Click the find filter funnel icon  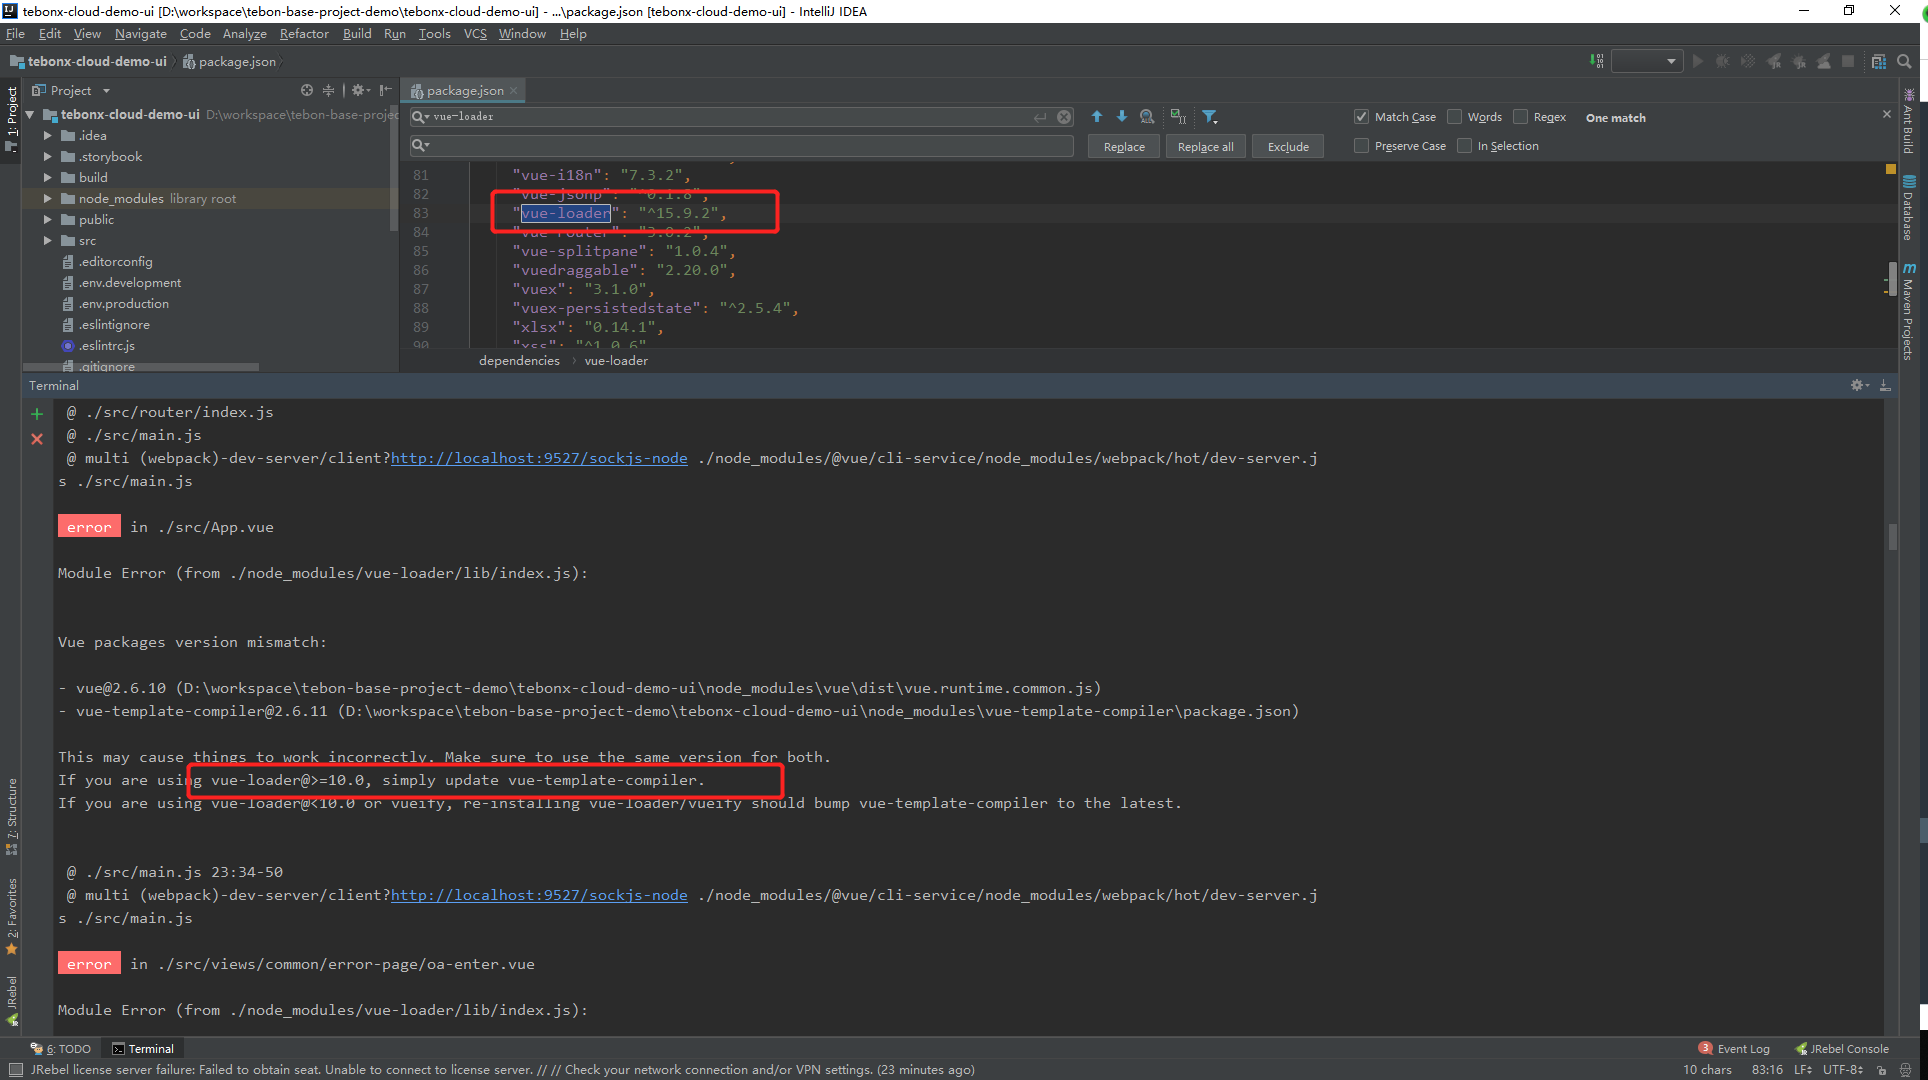(1209, 117)
